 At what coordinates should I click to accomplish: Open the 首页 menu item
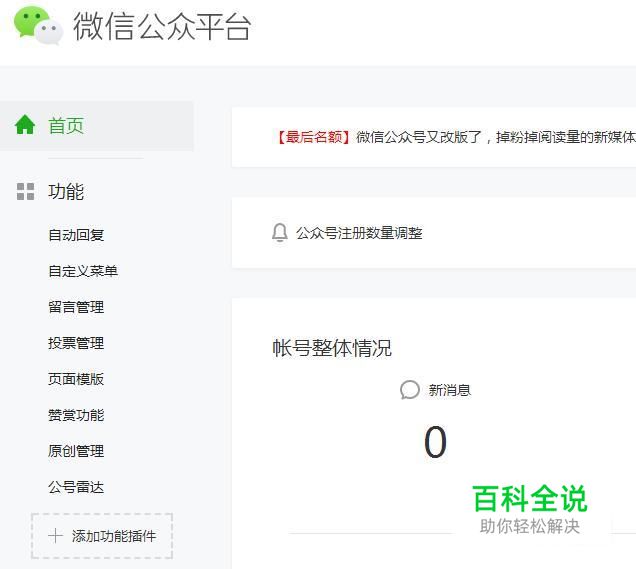click(x=97, y=126)
